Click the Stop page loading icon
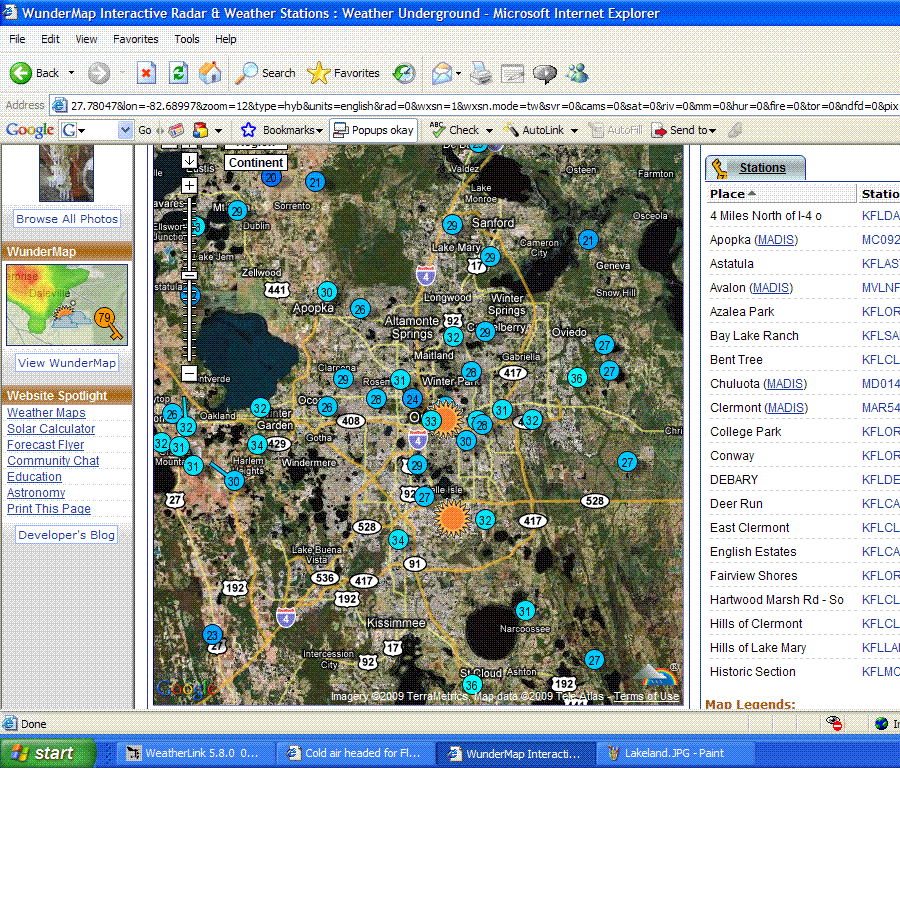Viewport: 900px width, 900px height. [147, 72]
